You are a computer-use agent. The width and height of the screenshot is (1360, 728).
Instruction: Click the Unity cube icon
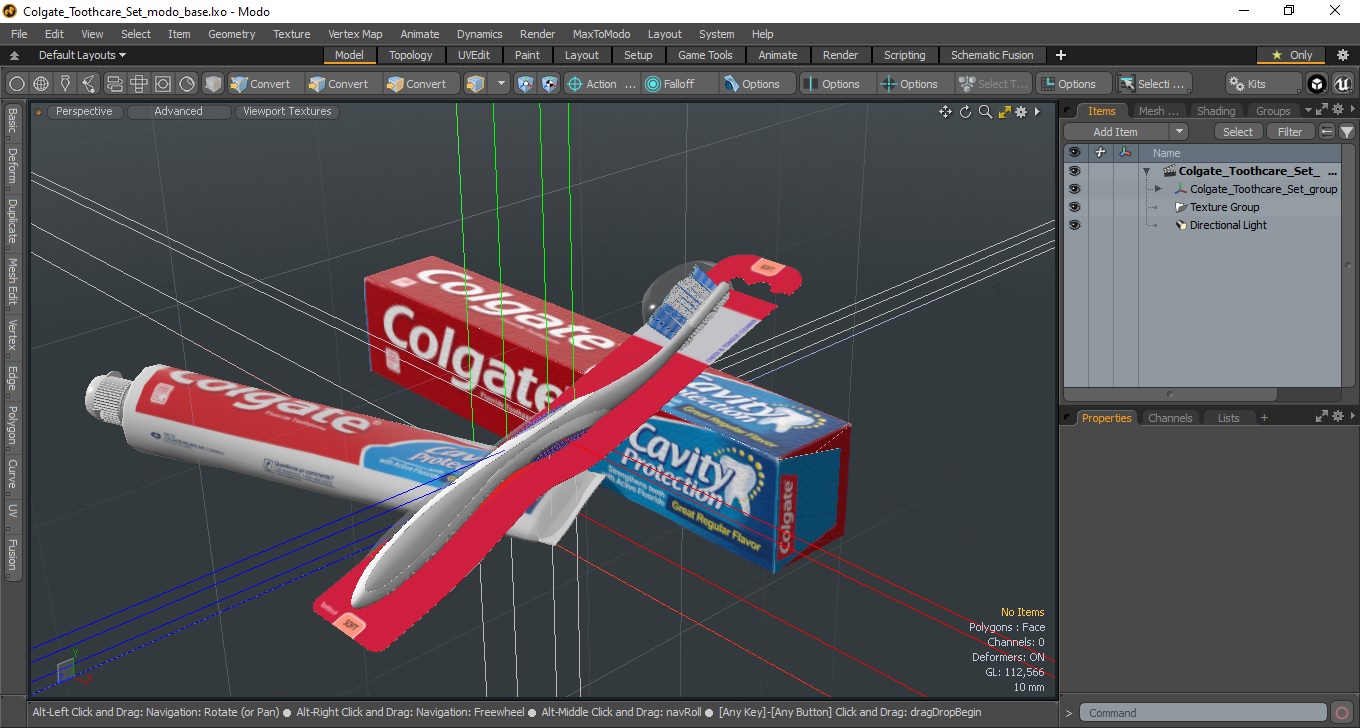point(1317,84)
